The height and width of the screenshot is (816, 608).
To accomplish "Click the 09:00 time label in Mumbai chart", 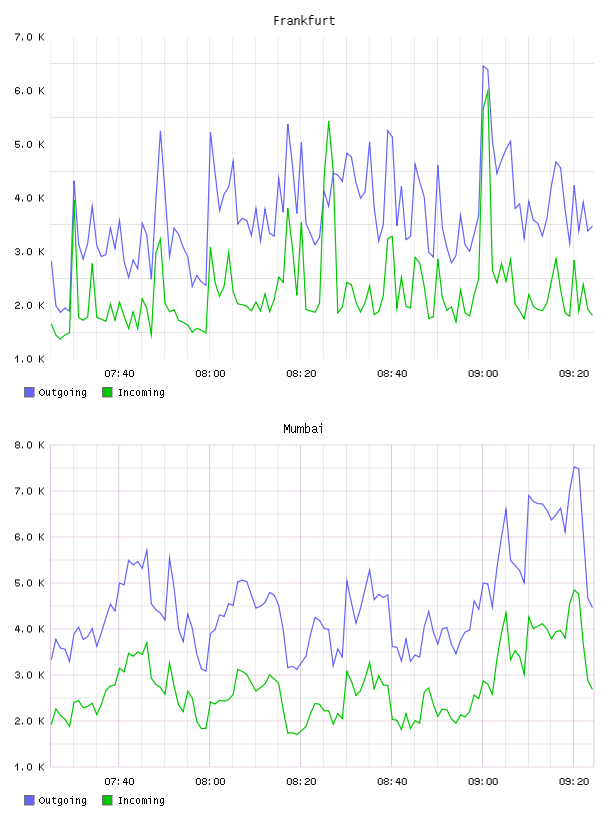I will 483,782.
